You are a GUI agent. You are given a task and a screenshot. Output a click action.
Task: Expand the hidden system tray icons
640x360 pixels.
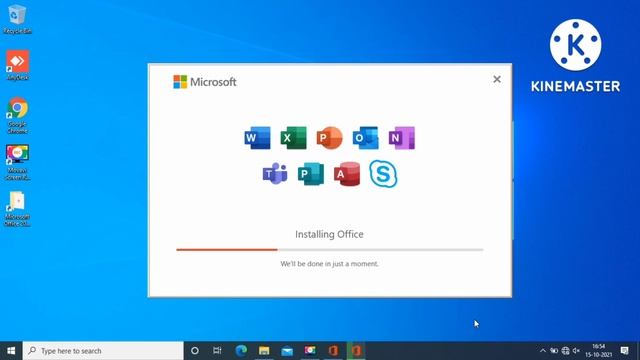pos(543,351)
